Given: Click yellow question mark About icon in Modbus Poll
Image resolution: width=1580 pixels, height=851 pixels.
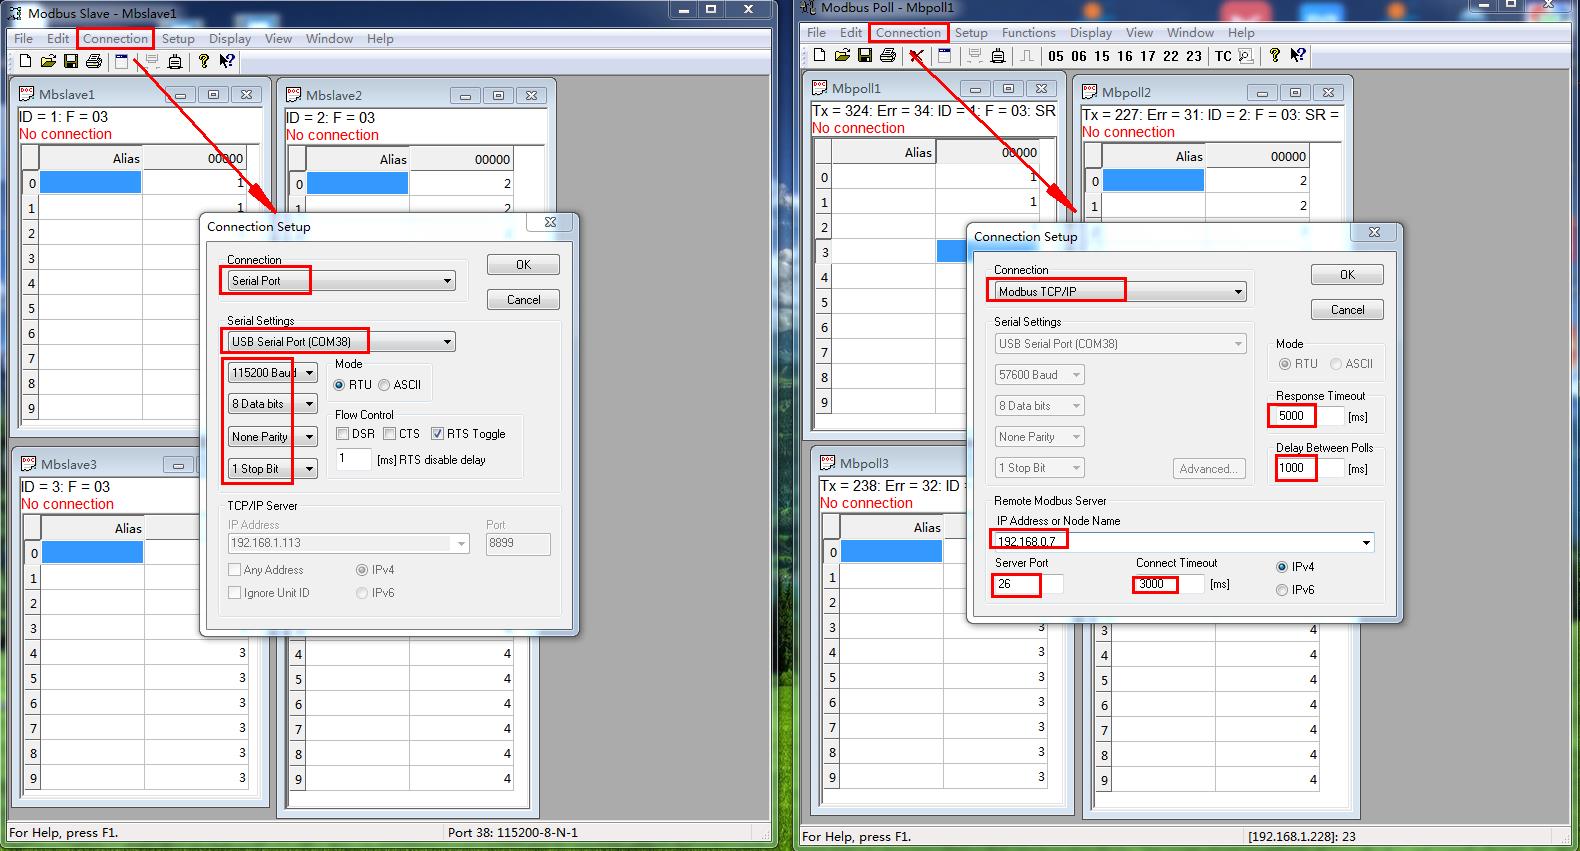Looking at the screenshot, I should (1274, 56).
